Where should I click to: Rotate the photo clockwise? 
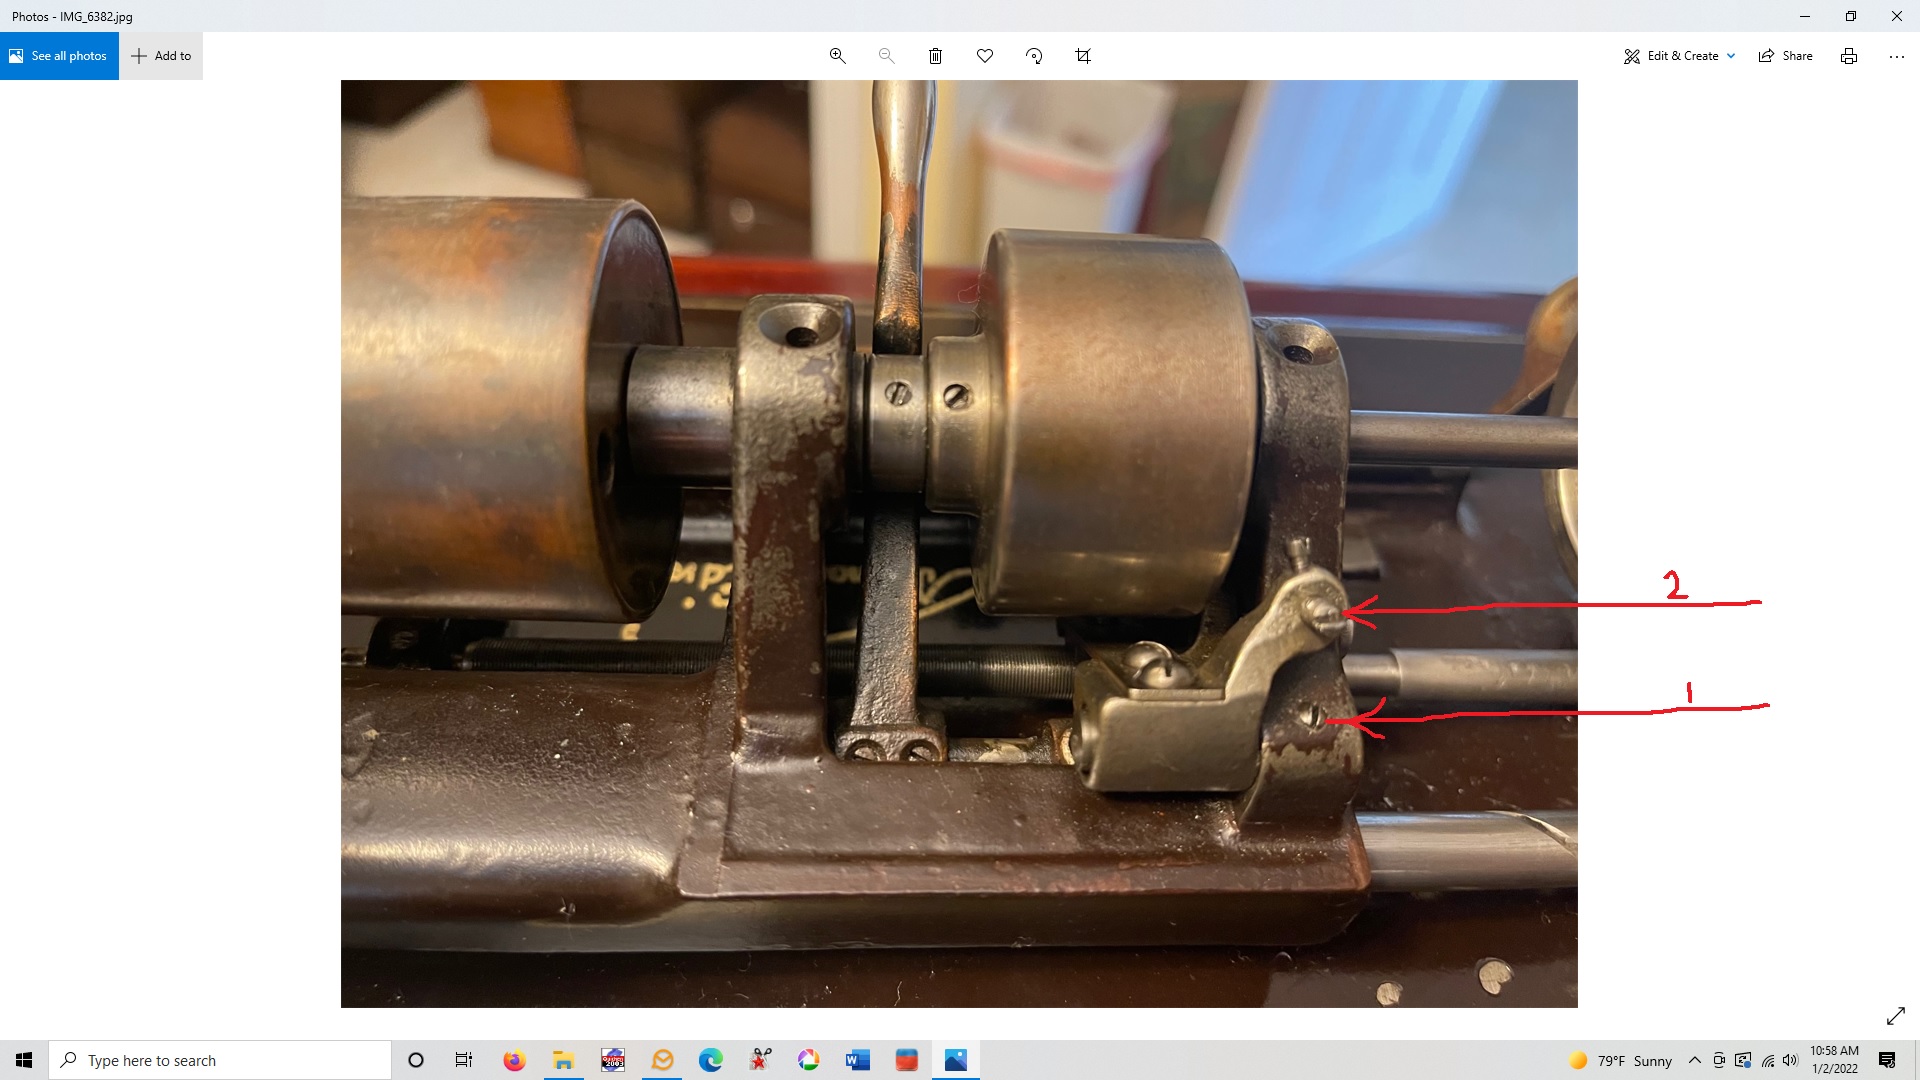pyautogui.click(x=1034, y=56)
